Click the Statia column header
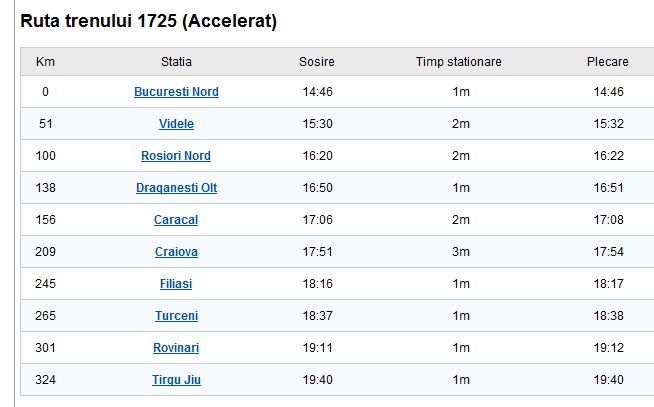The width and height of the screenshot is (654, 407). [176, 62]
